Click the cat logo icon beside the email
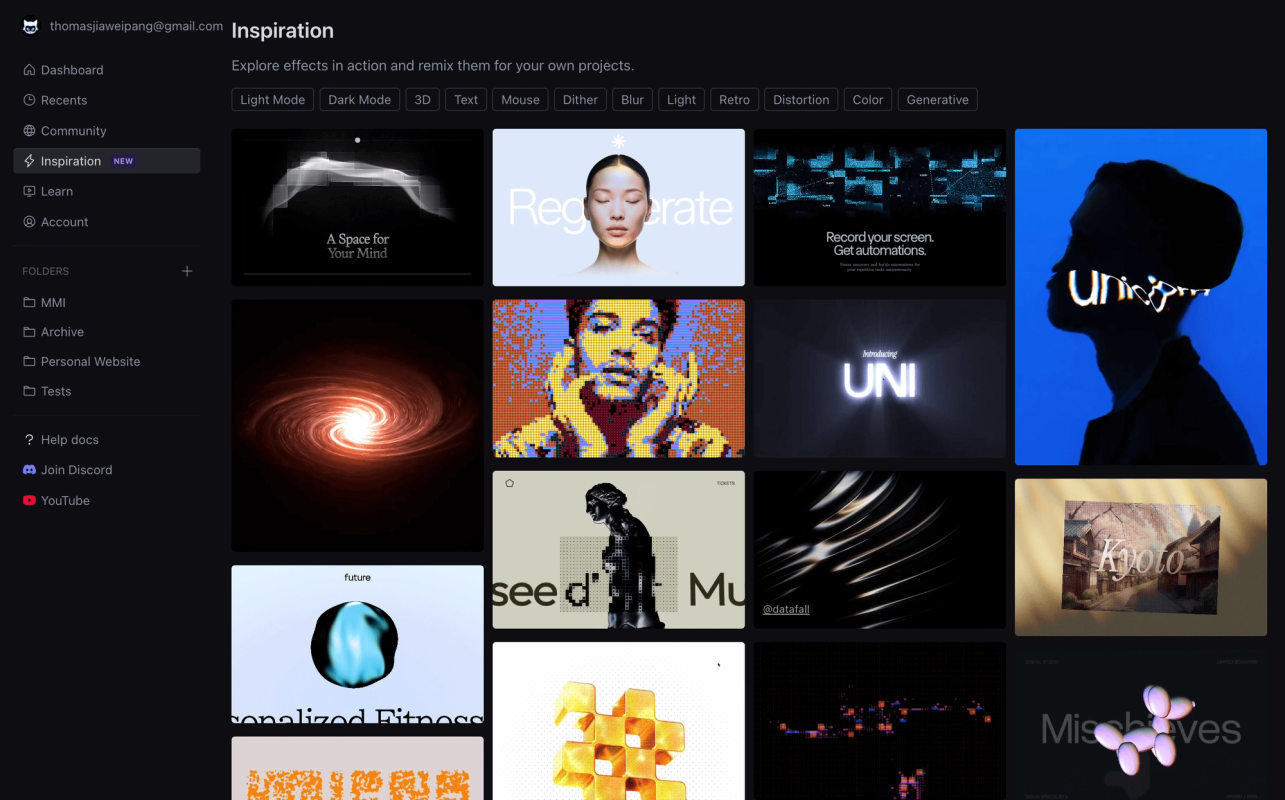The image size is (1285, 800). [31, 27]
